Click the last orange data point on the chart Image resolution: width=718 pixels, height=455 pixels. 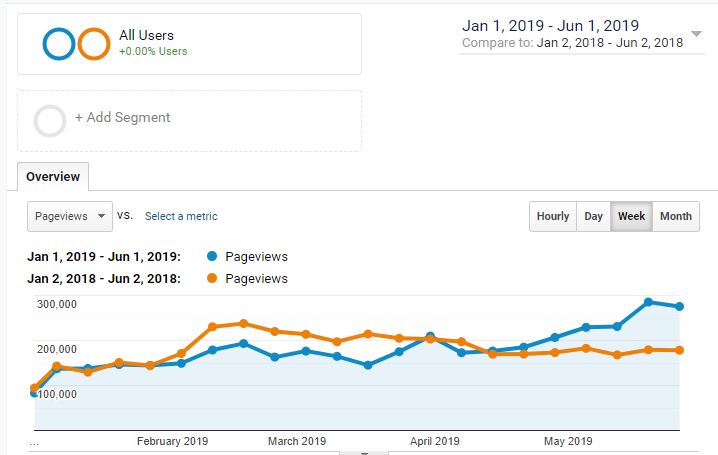[679, 350]
